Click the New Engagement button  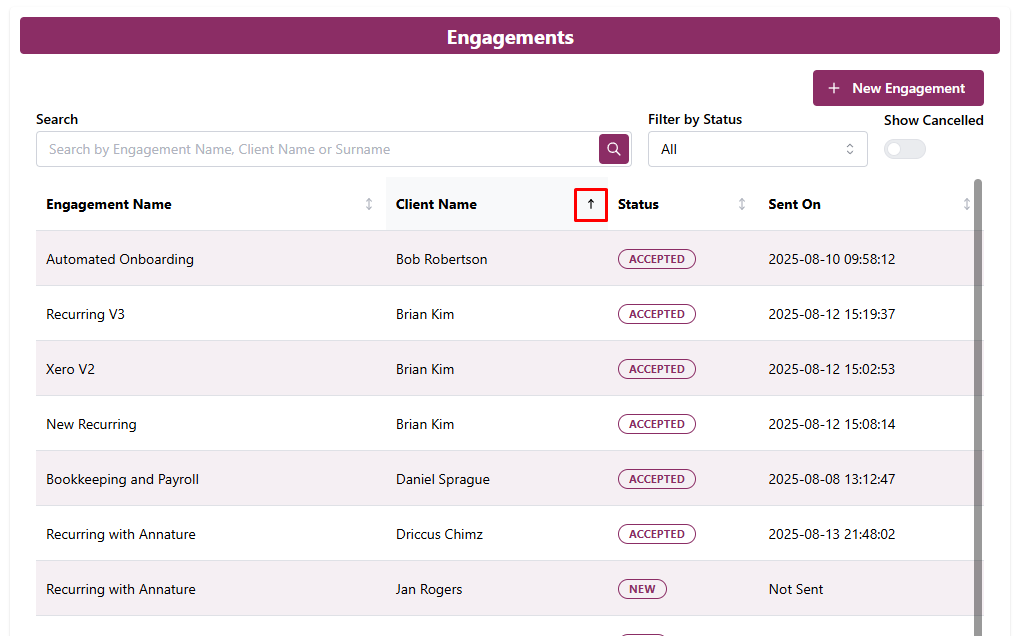[897, 88]
